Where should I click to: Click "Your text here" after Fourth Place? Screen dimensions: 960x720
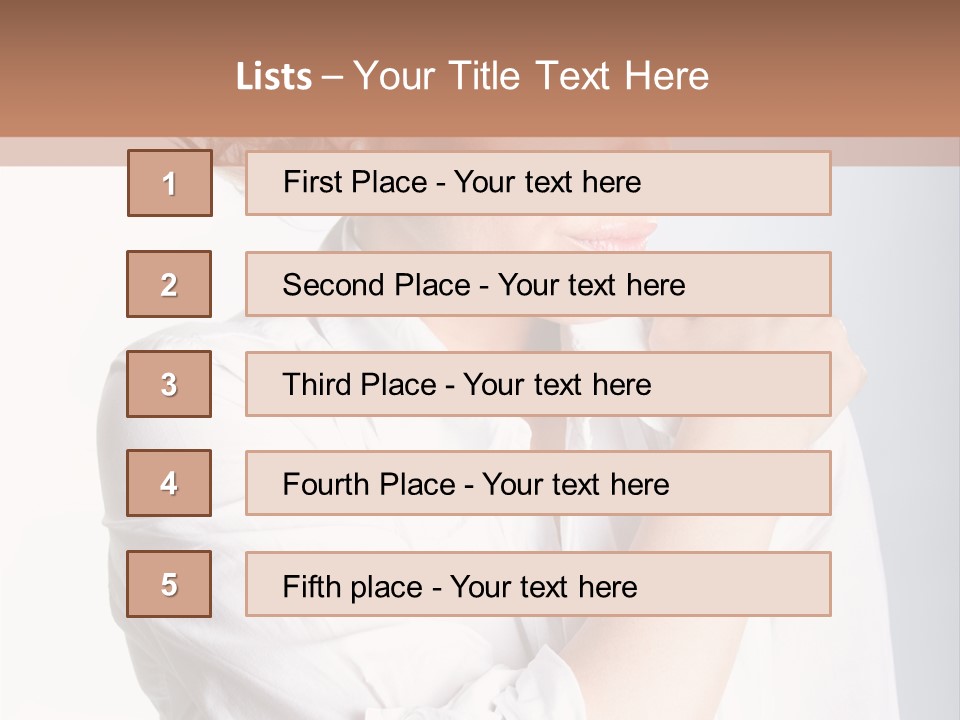click(575, 485)
